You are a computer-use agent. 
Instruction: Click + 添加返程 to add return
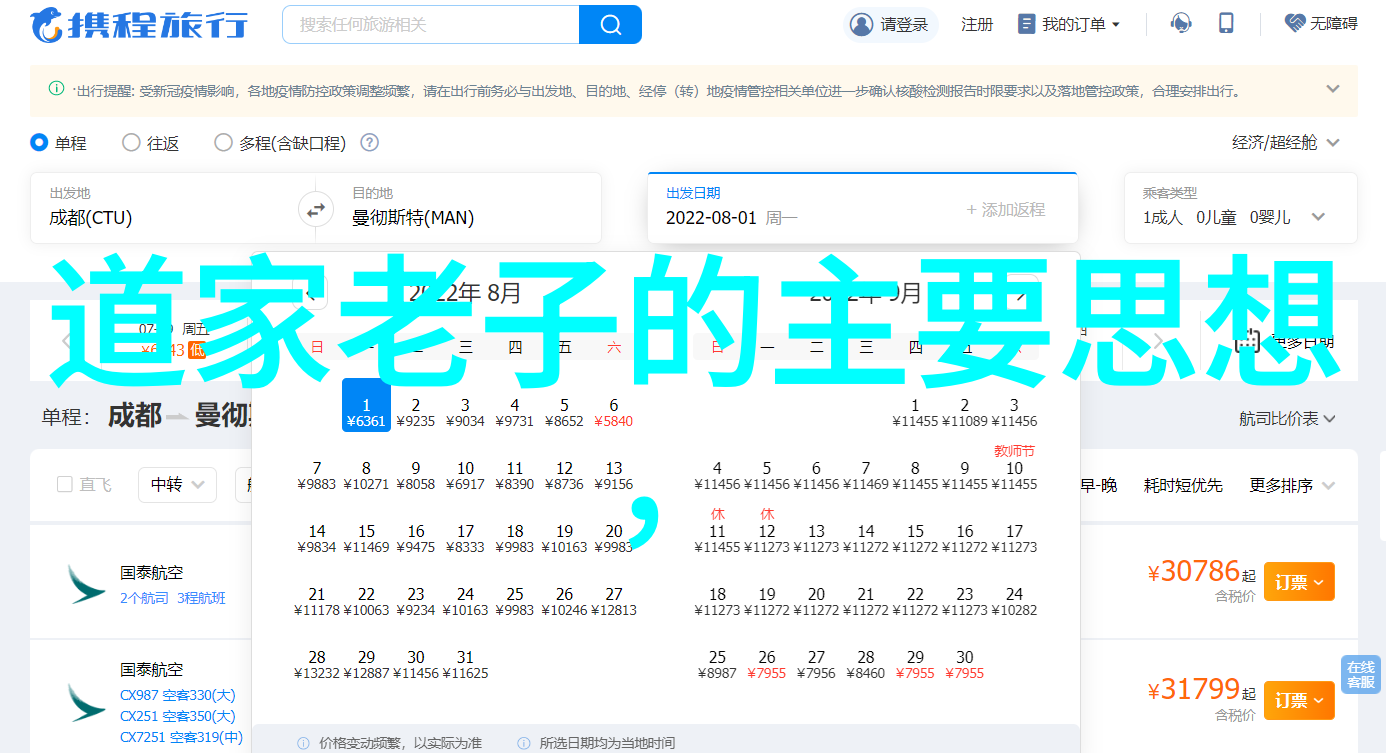click(1005, 209)
